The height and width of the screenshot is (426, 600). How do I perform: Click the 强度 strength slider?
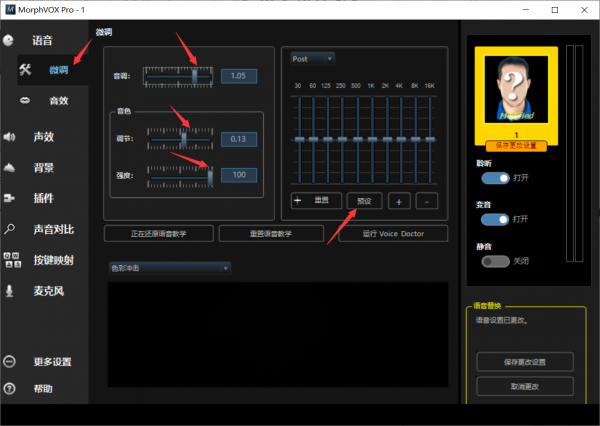click(x=180, y=177)
